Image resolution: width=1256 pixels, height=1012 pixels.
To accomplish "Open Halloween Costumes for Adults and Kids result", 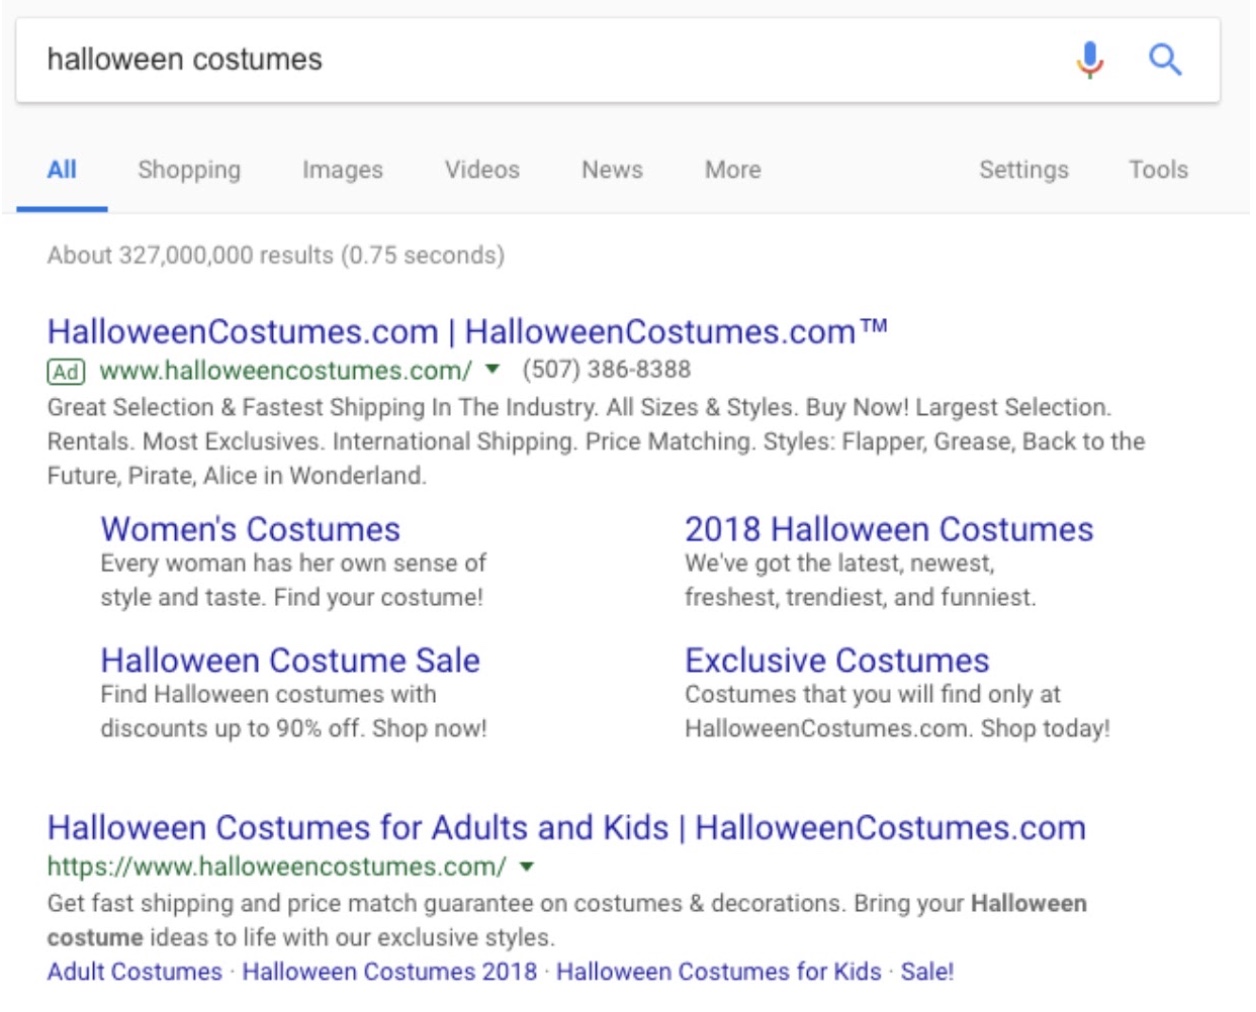I will click(x=566, y=828).
